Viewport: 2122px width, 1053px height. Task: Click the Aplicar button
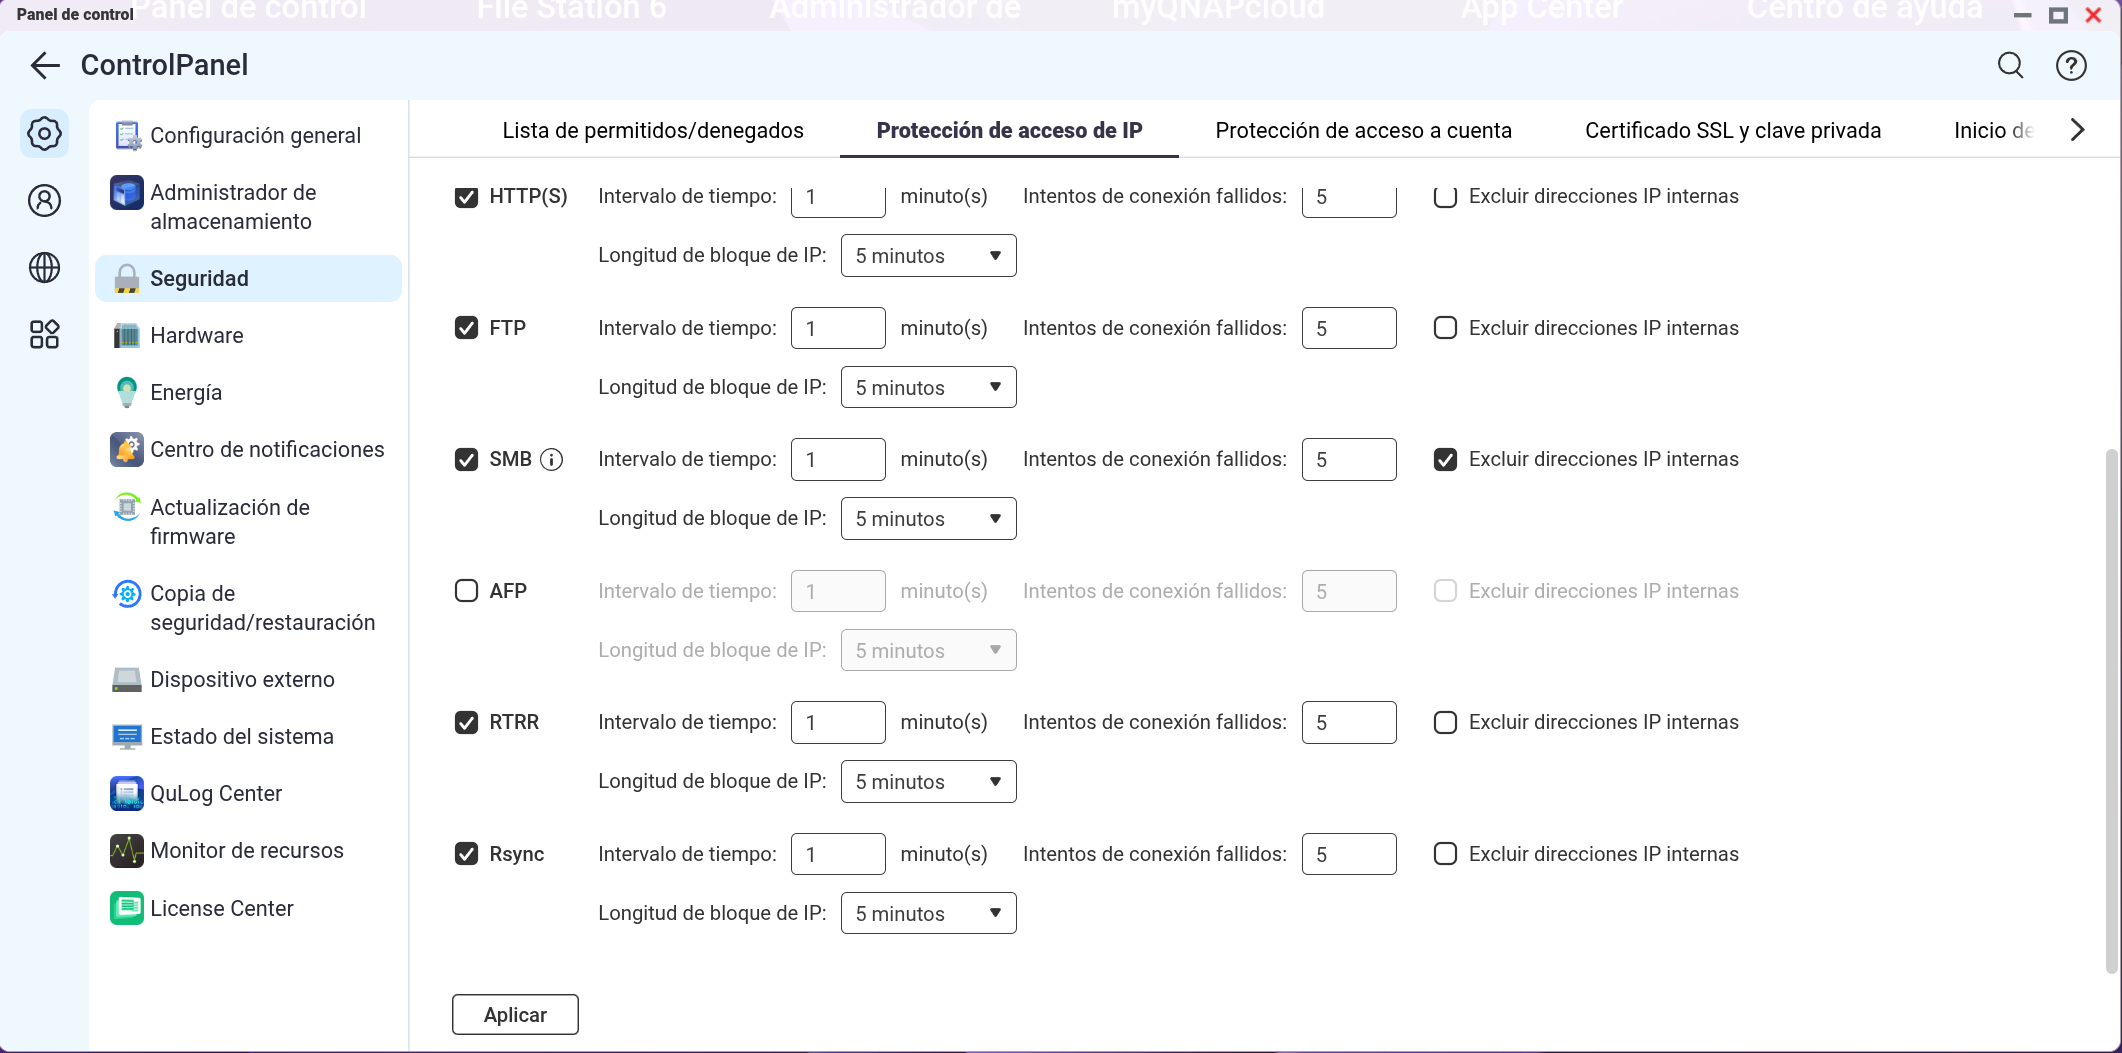point(515,1015)
